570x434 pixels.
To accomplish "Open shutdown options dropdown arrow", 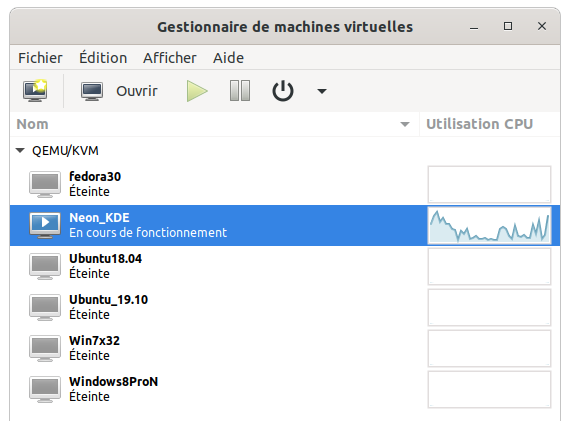I will (322, 91).
